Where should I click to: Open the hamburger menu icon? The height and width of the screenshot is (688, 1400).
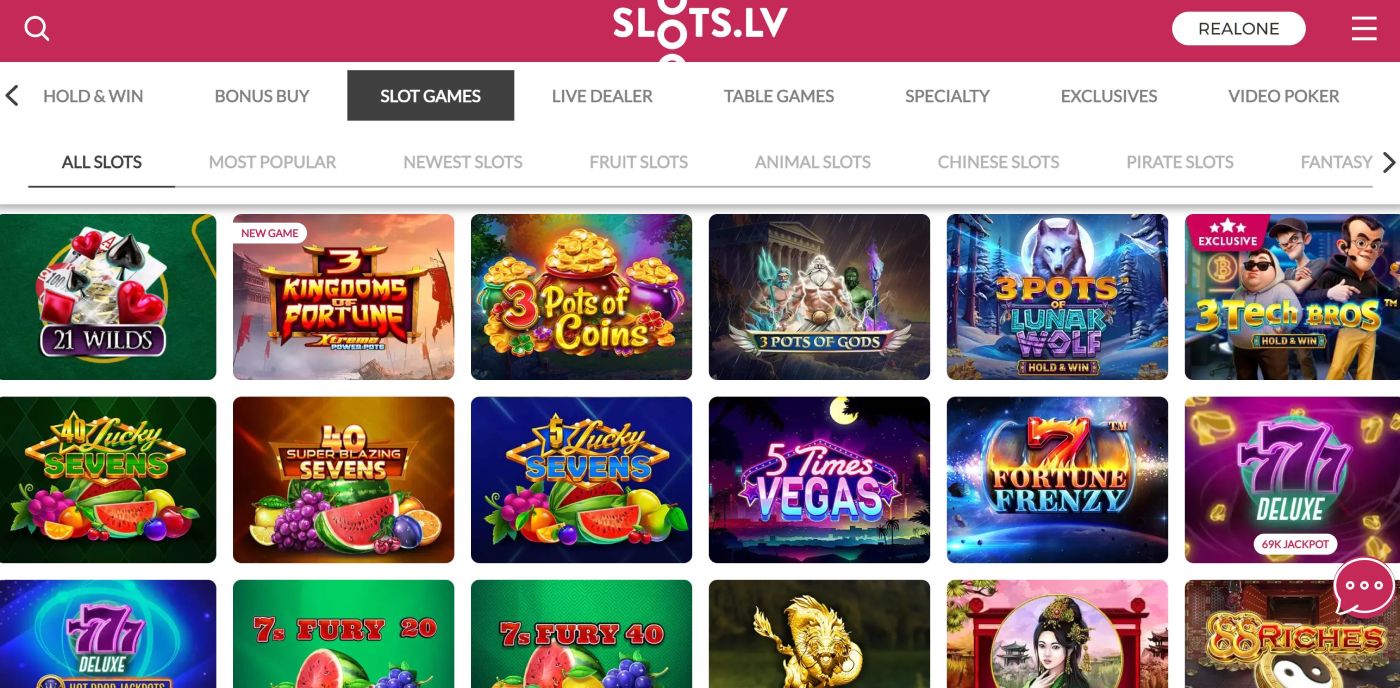pyautogui.click(x=1364, y=29)
